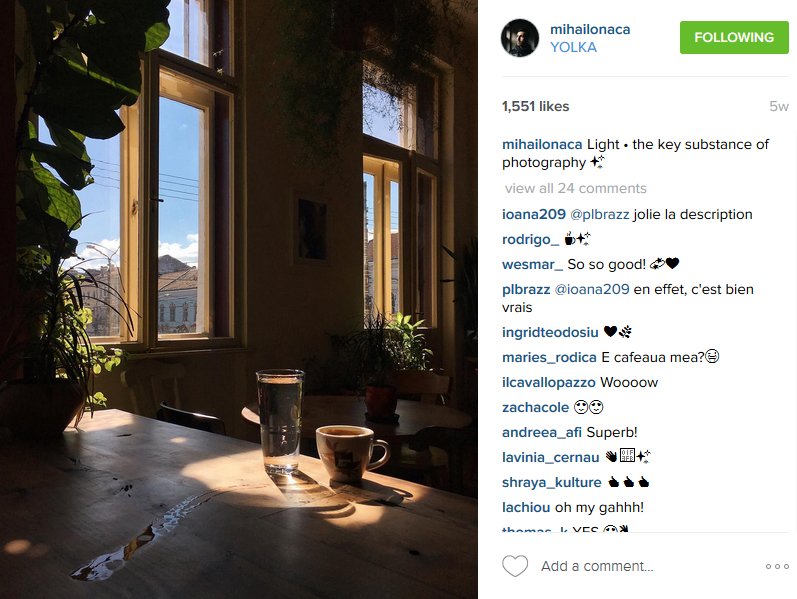Toggle the green FOLLOWING button
Screen dimensions: 797x599
(734, 38)
